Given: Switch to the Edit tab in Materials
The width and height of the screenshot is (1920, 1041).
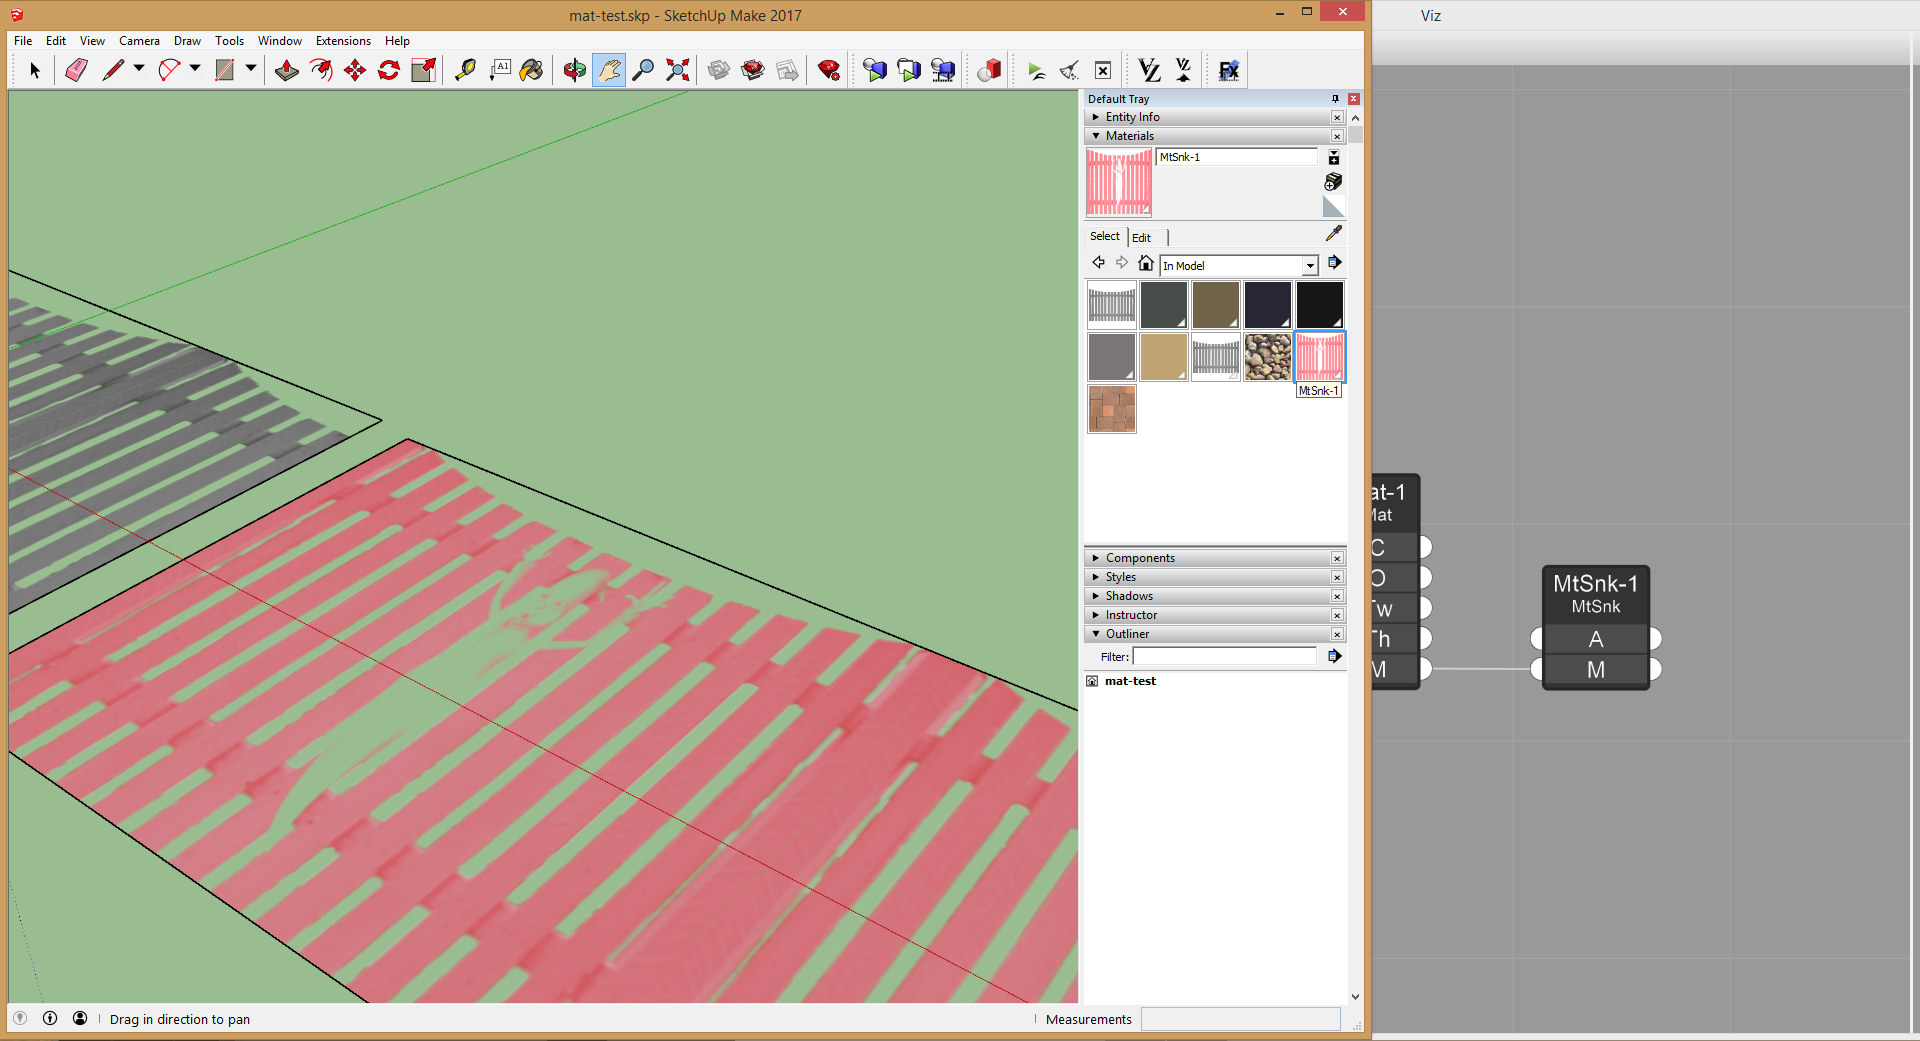Looking at the screenshot, I should click(x=1141, y=238).
